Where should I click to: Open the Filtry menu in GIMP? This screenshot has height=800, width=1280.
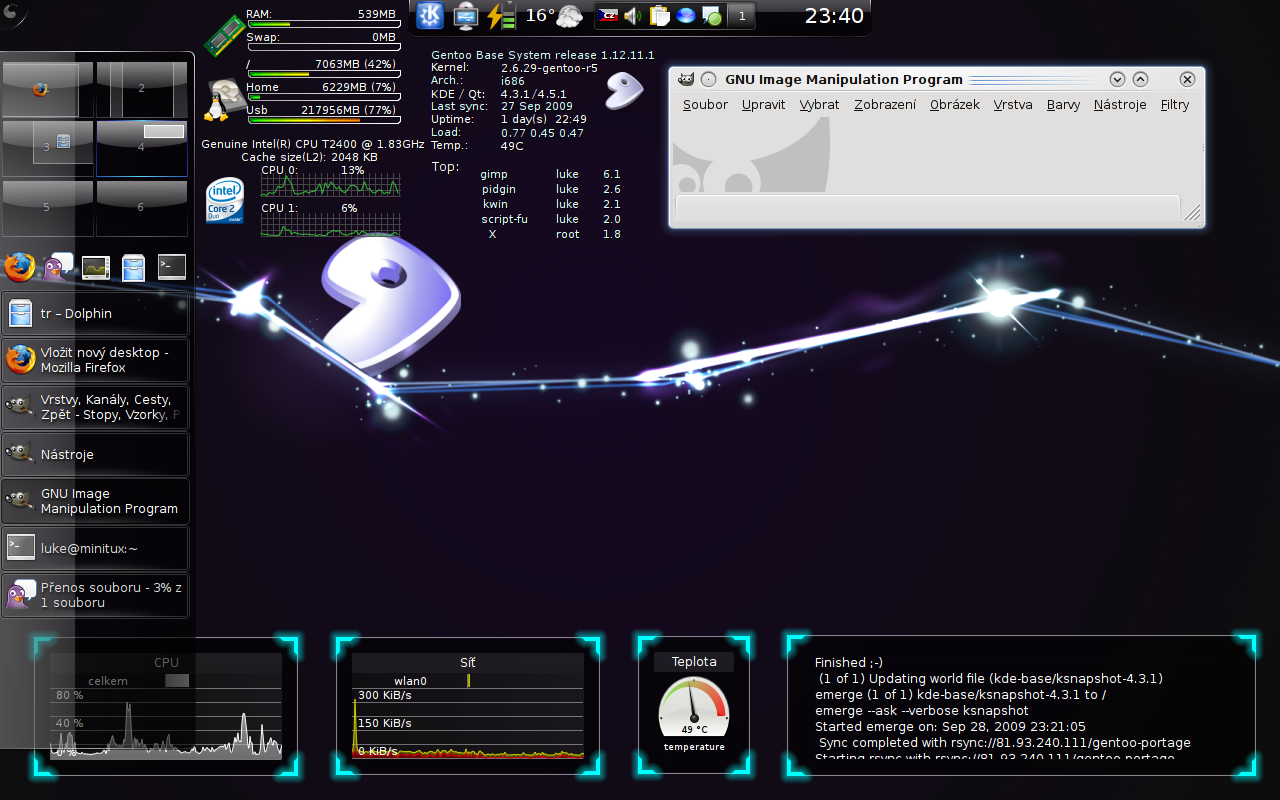click(1175, 105)
